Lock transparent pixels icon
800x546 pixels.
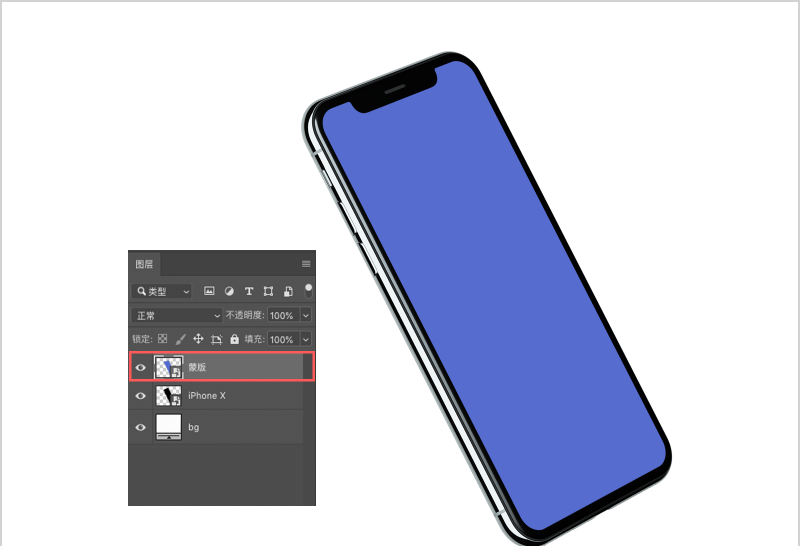click(x=162, y=339)
